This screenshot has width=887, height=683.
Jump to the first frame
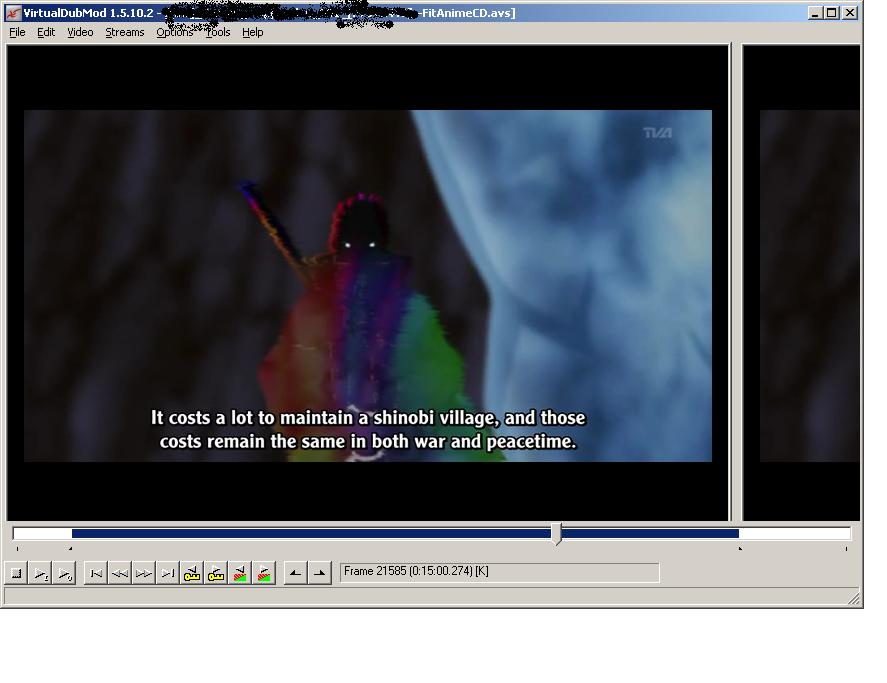(96, 573)
